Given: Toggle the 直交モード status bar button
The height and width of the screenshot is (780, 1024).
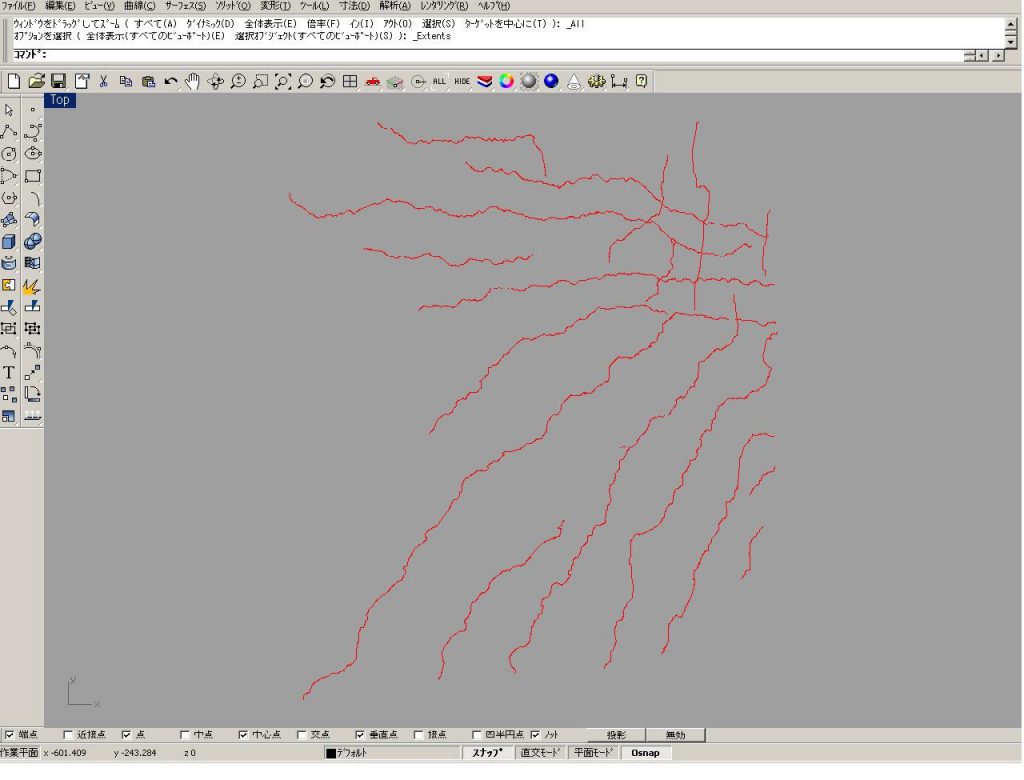Looking at the screenshot, I should point(541,753).
